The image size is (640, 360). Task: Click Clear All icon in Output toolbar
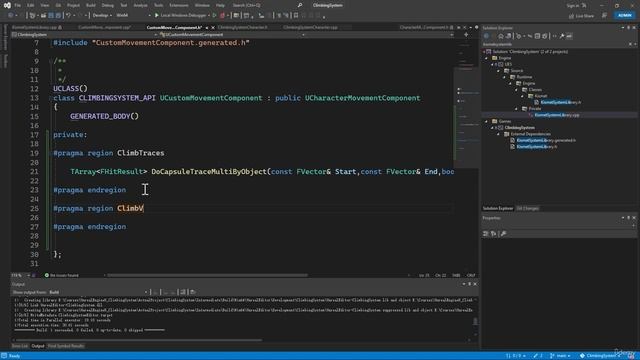click(182, 292)
